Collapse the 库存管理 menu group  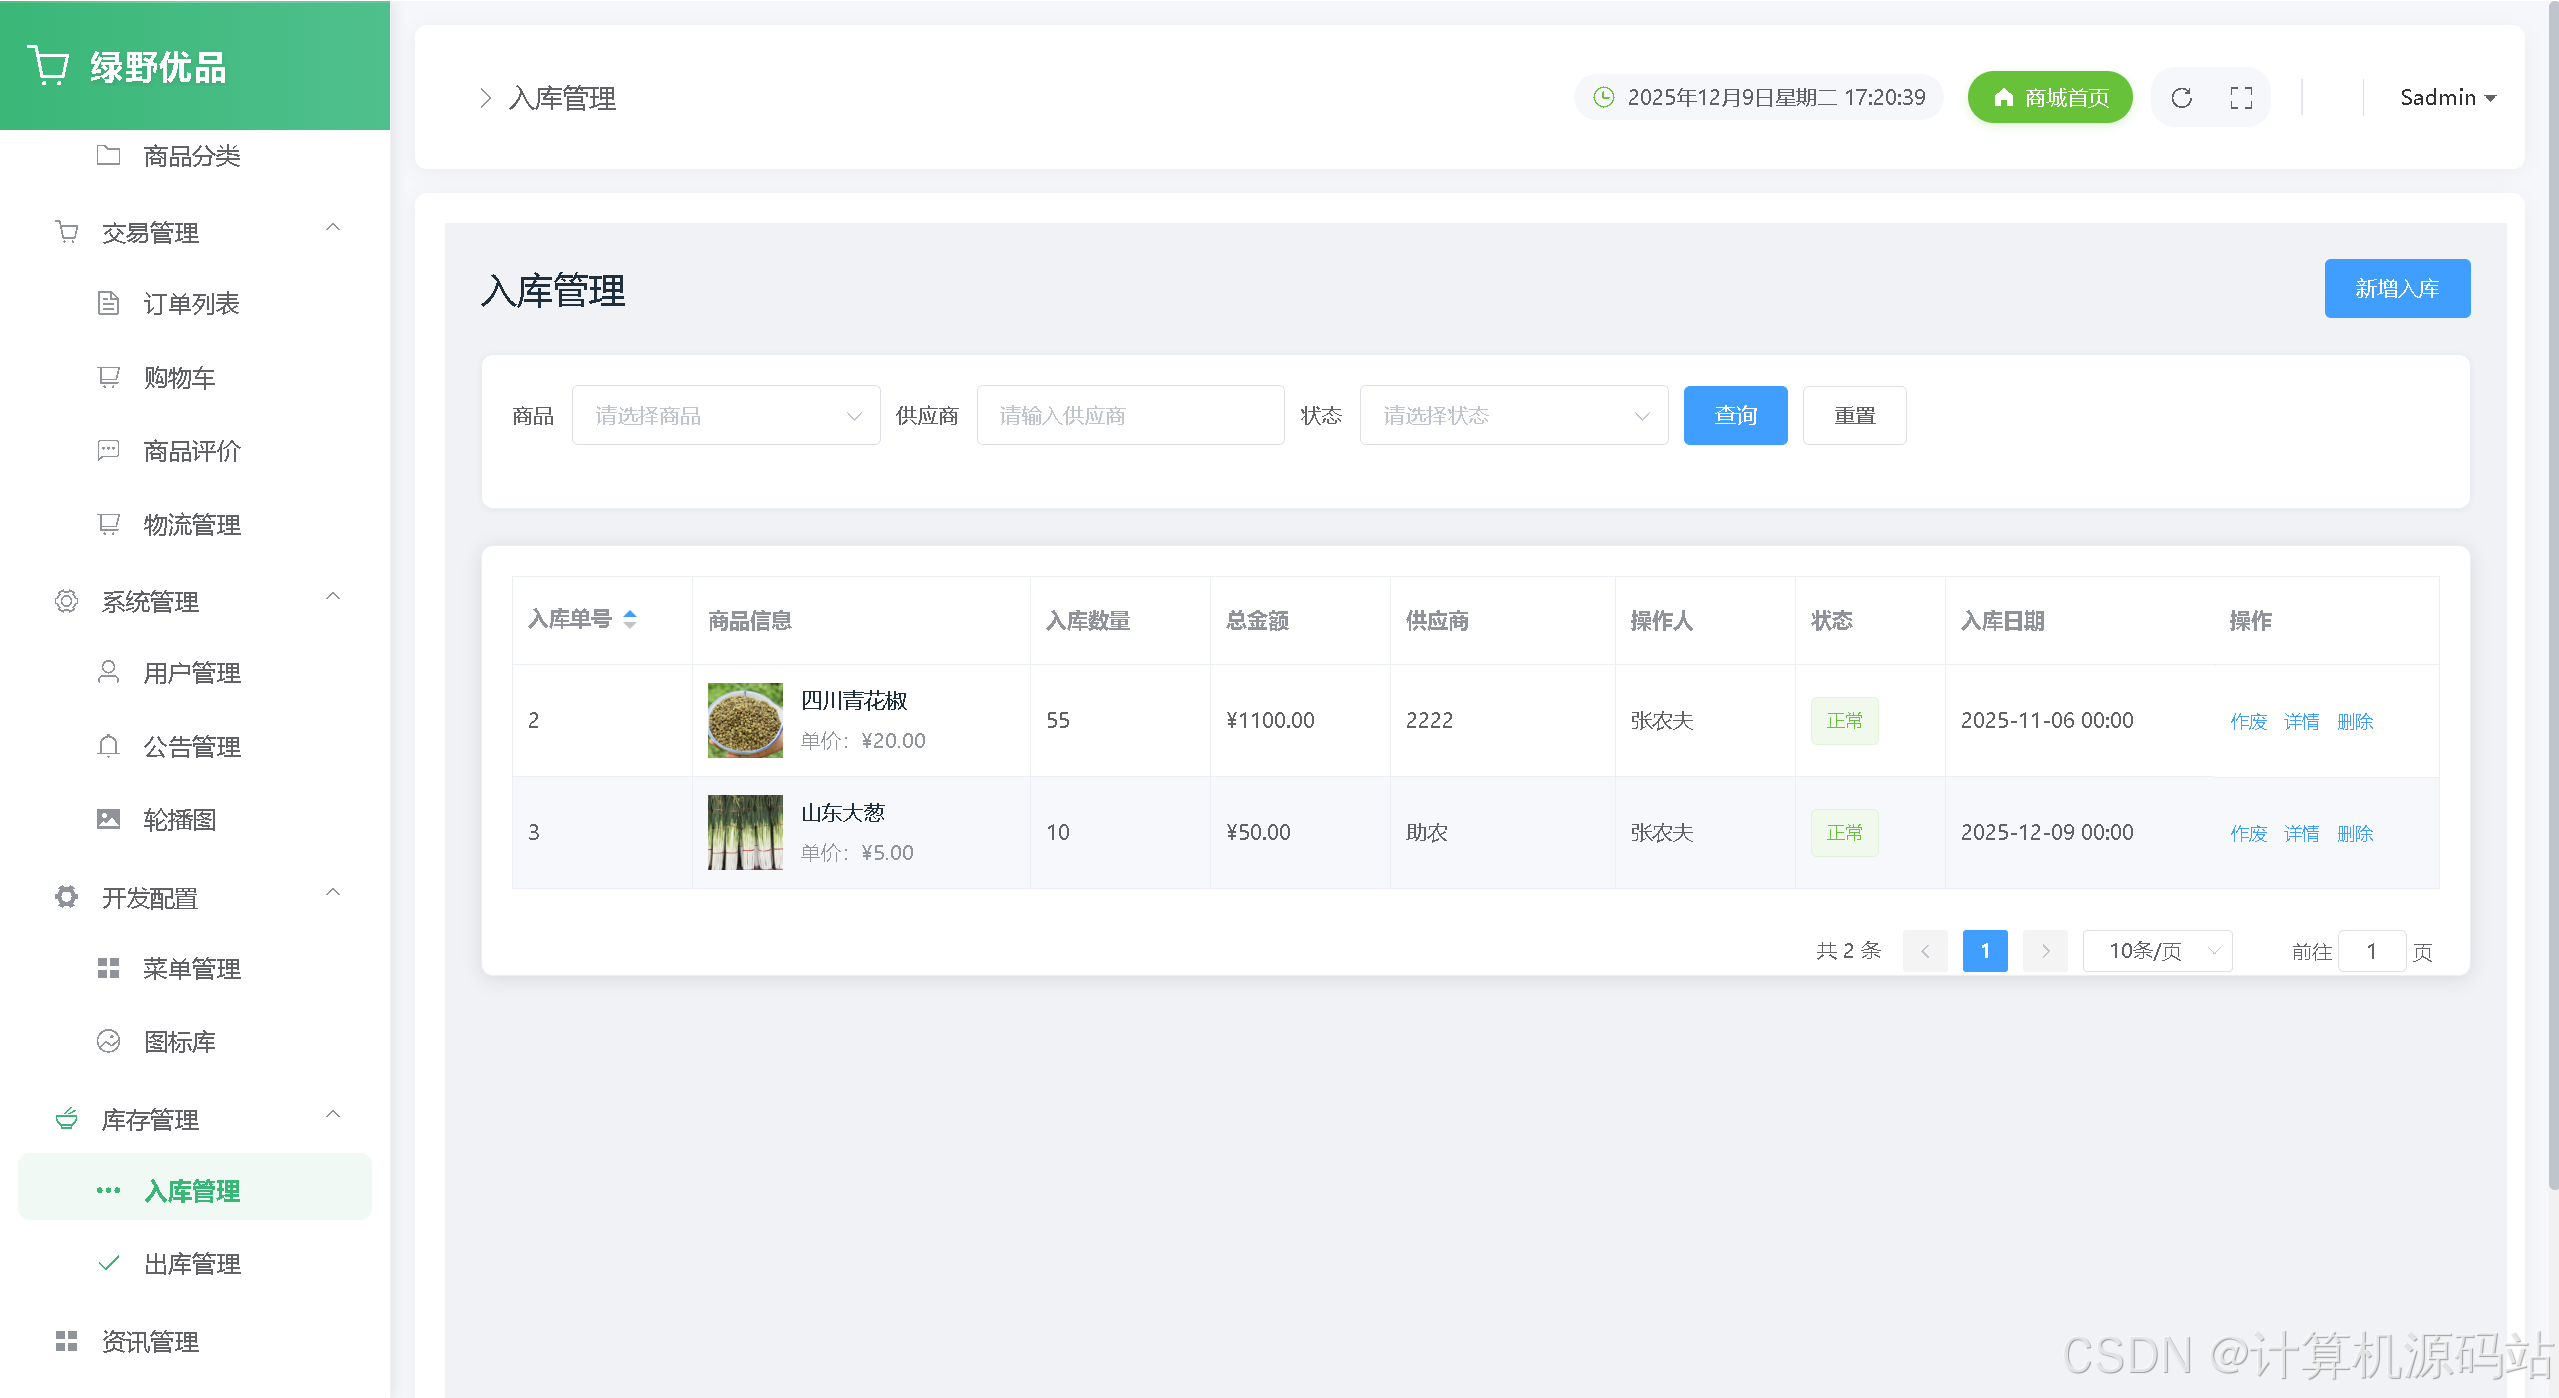pos(333,1115)
